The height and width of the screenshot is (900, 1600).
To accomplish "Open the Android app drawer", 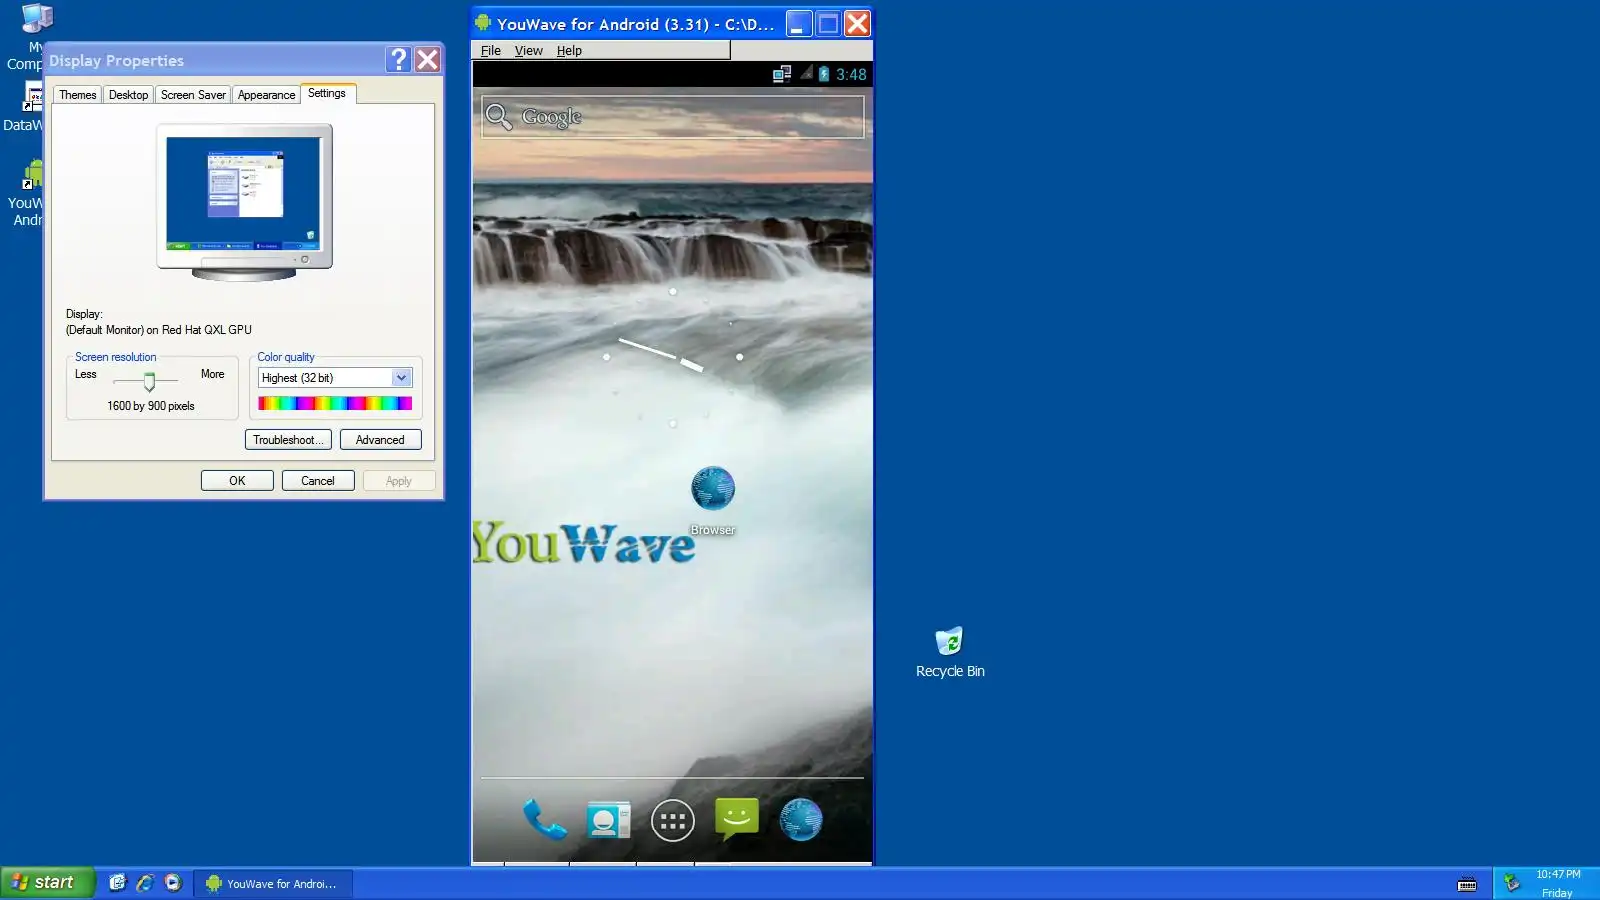I will [672, 821].
